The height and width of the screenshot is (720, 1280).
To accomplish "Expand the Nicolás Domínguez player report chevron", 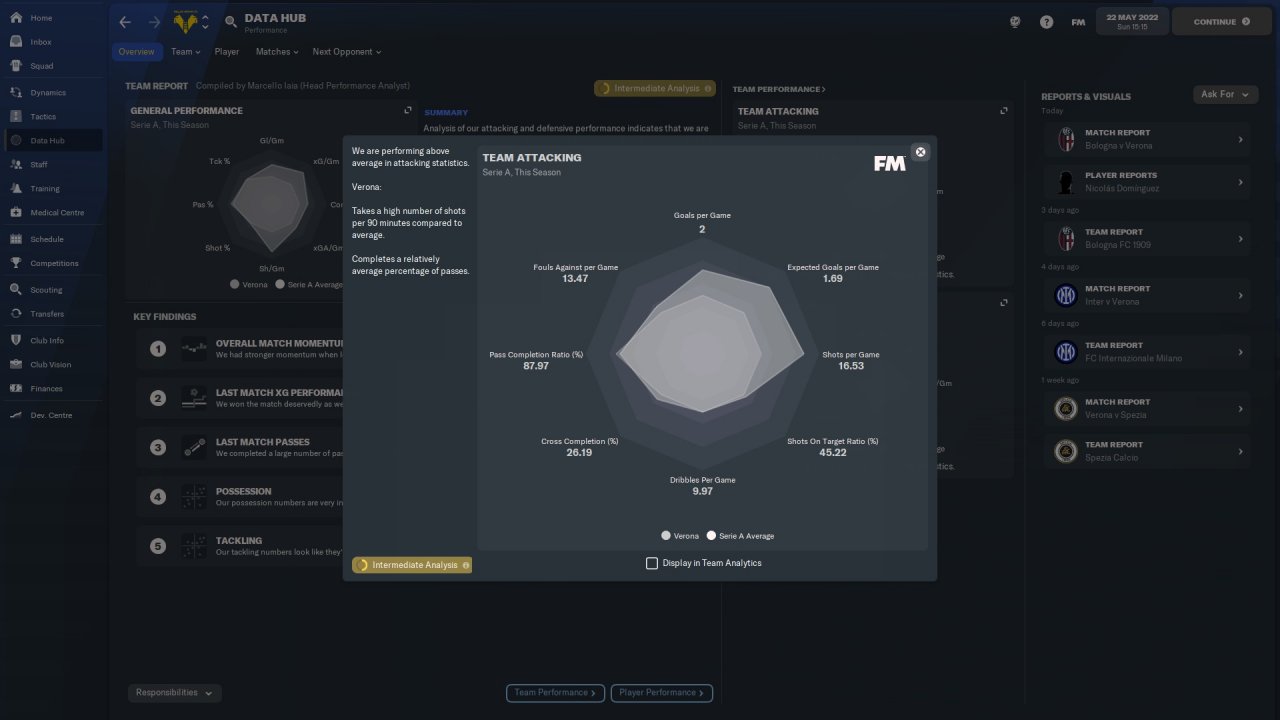I will click(1240, 182).
